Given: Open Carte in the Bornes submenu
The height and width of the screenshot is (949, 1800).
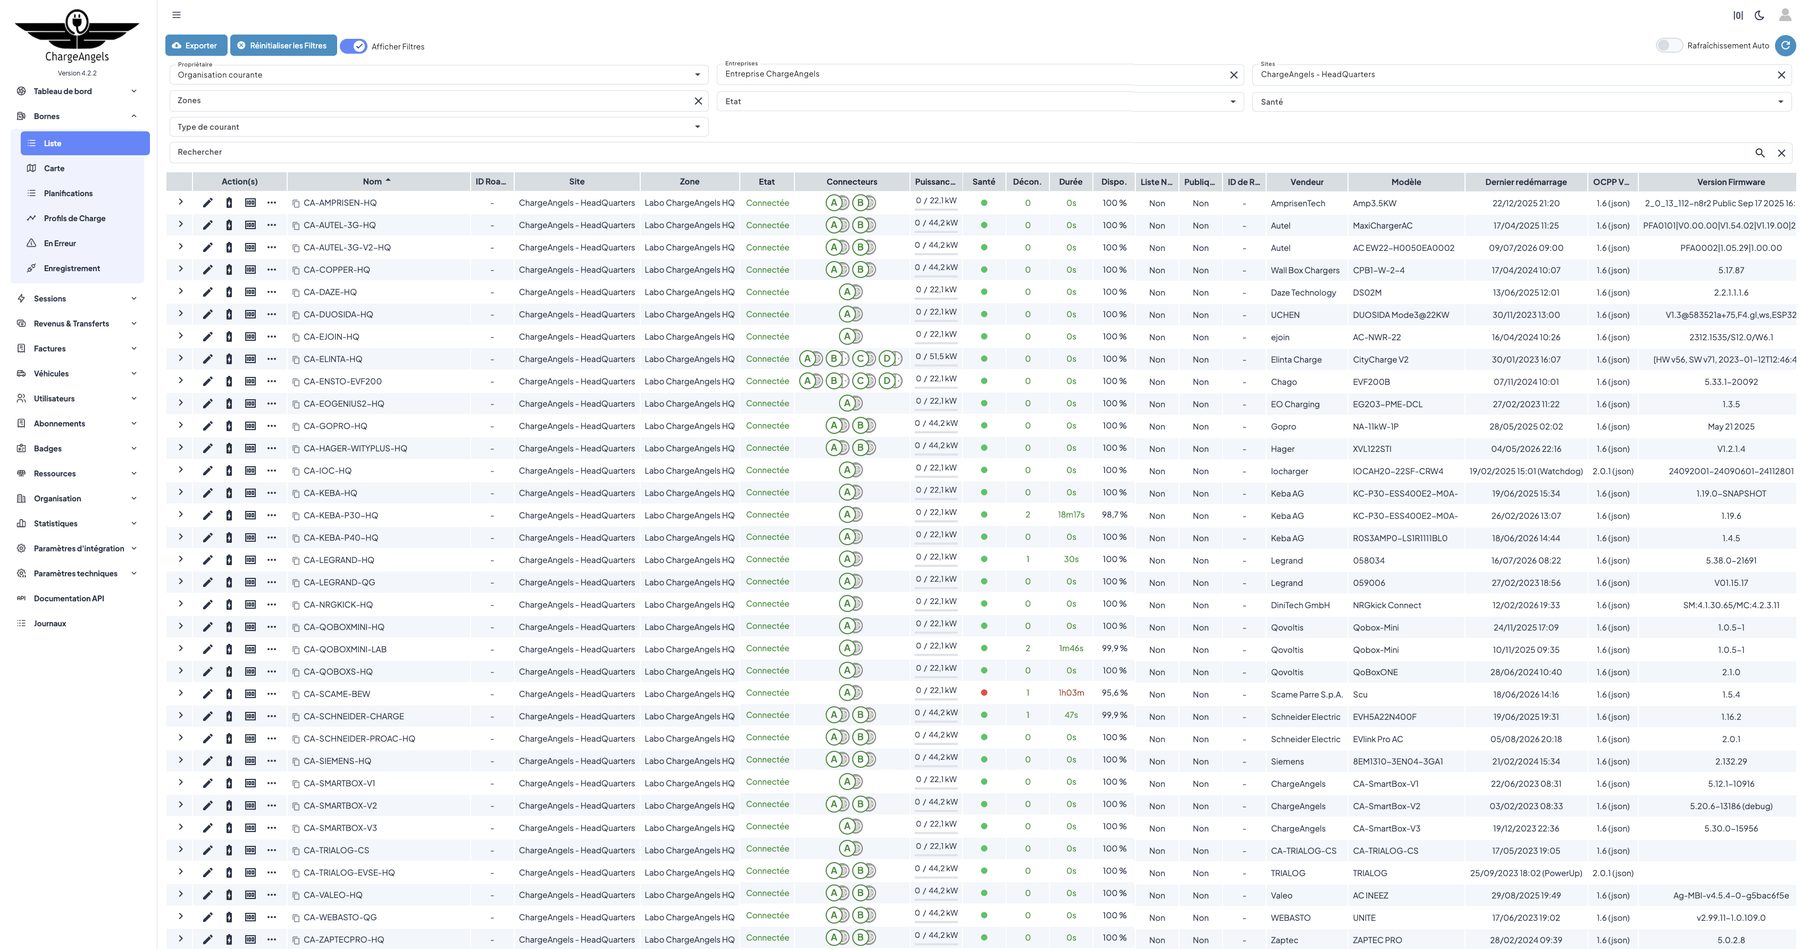Looking at the screenshot, I should [84, 168].
